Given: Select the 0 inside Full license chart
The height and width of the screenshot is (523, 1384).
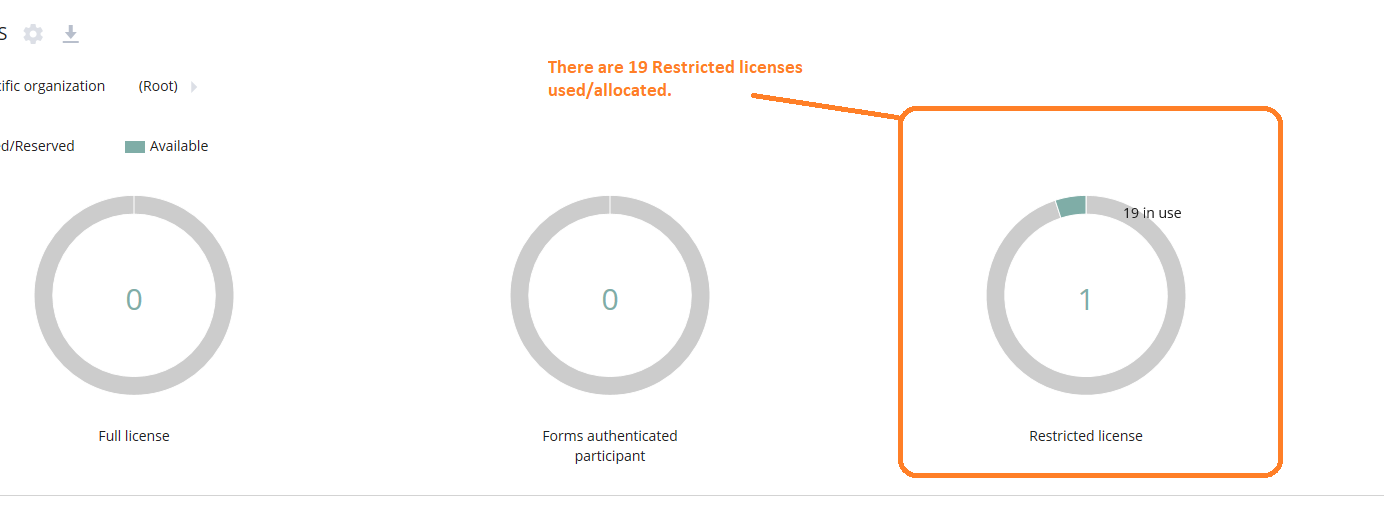Looking at the screenshot, I should point(134,299).
